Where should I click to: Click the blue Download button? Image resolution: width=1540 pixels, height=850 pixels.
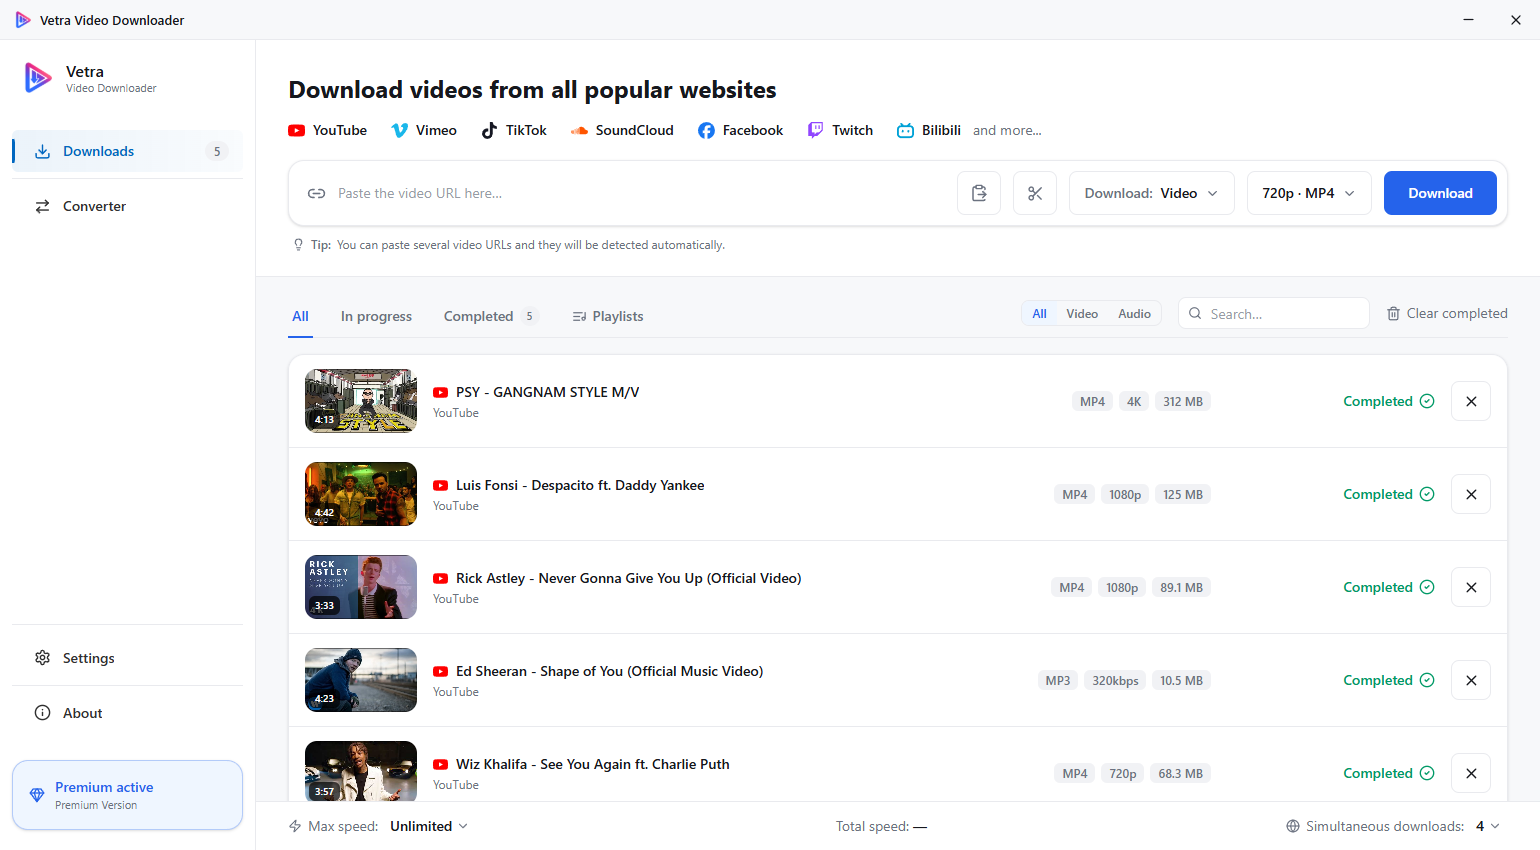click(x=1440, y=193)
